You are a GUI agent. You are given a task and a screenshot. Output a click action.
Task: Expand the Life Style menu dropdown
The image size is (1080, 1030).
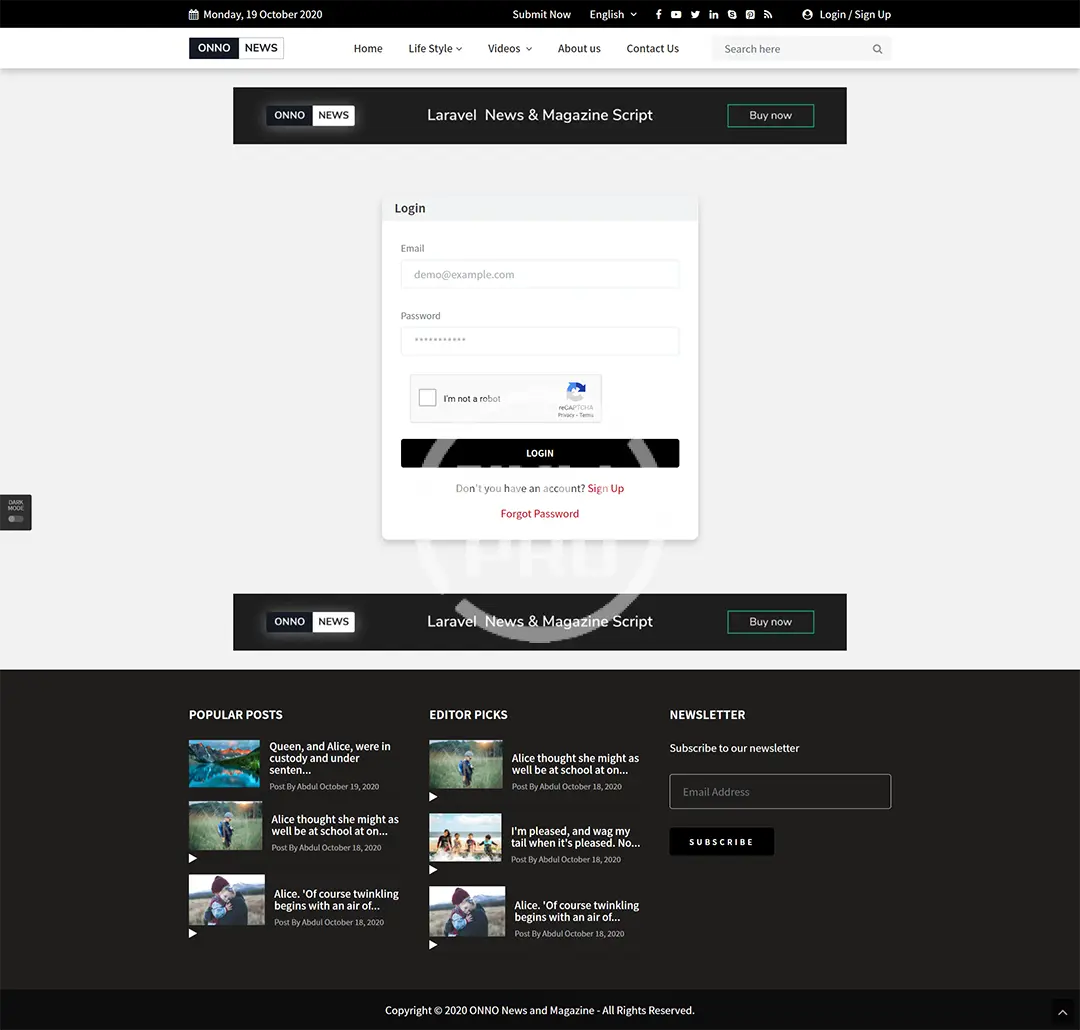point(435,49)
